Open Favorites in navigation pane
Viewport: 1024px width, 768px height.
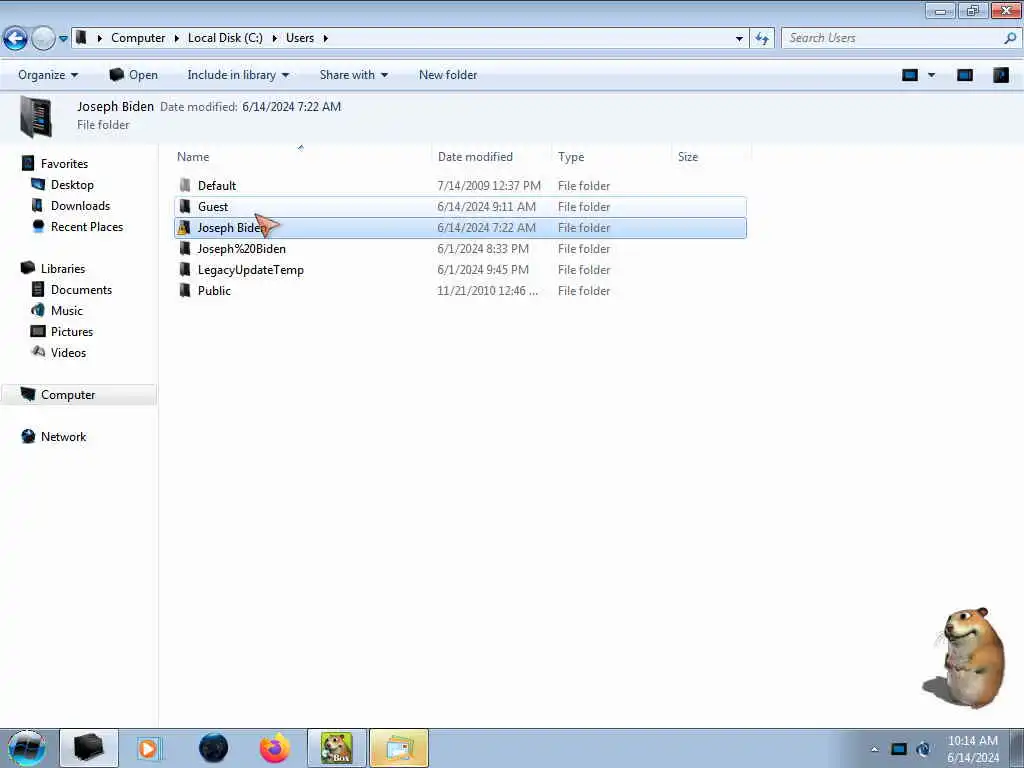(64, 164)
